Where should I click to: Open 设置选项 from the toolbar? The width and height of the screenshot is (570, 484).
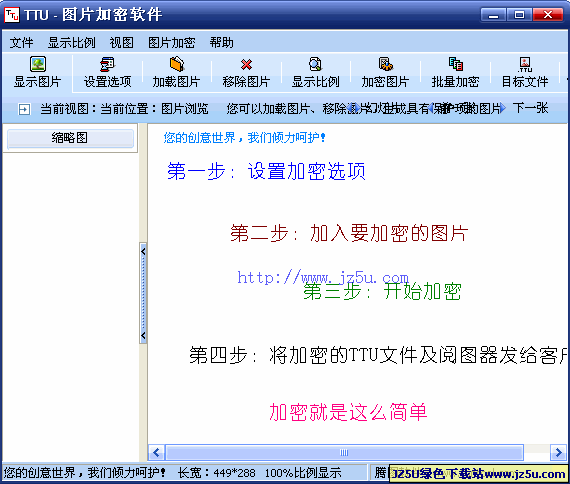107,72
